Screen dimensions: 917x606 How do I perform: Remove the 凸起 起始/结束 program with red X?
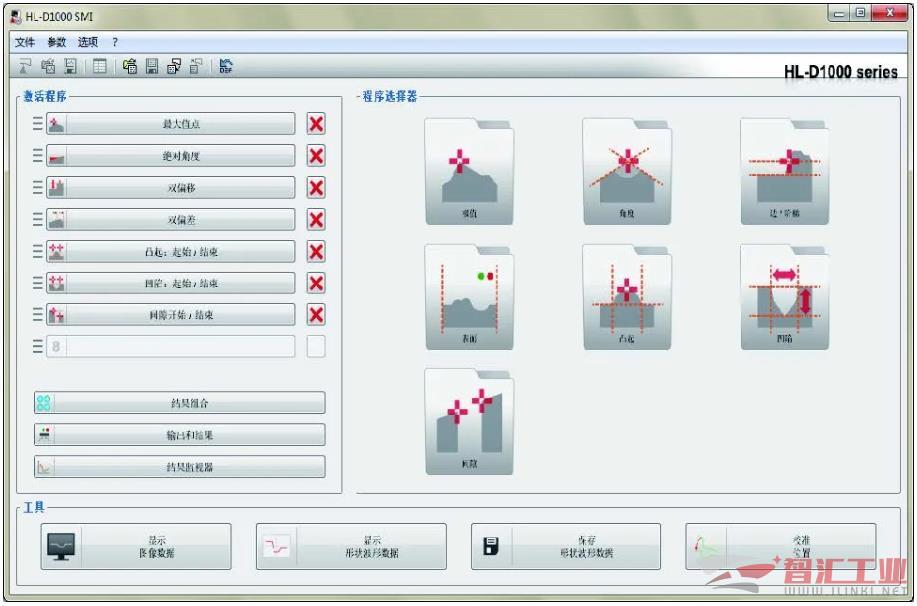click(x=316, y=252)
